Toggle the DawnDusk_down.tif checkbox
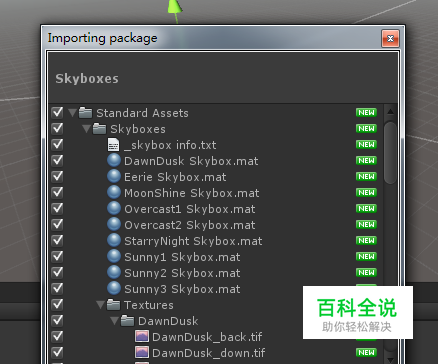This screenshot has height=364, width=438. click(x=57, y=352)
